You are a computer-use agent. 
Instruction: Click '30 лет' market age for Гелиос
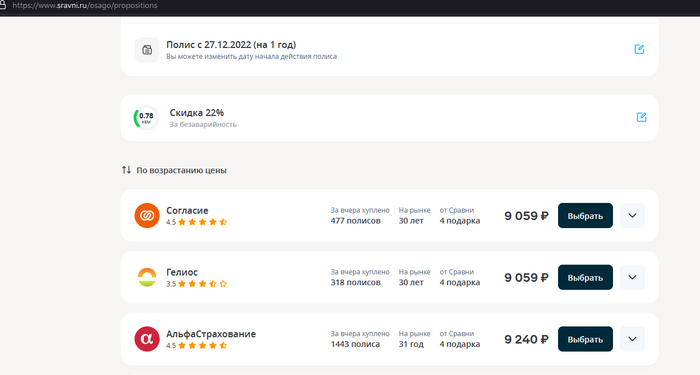pos(411,282)
